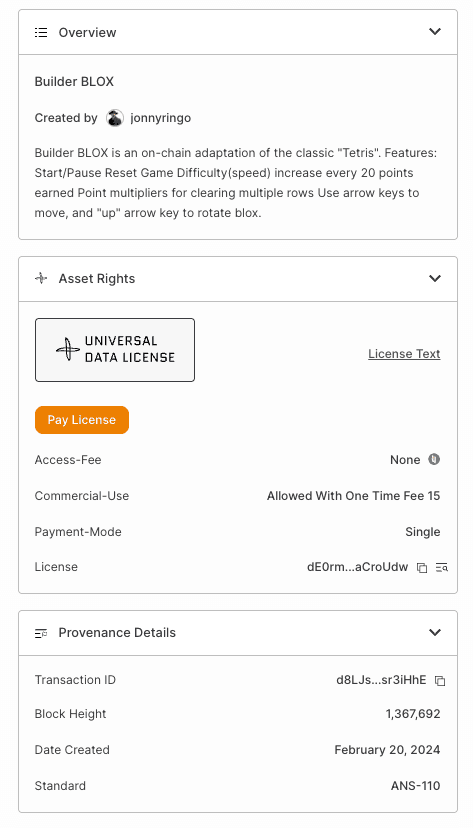Collapse the Asset Rights section chevron

click(434, 278)
